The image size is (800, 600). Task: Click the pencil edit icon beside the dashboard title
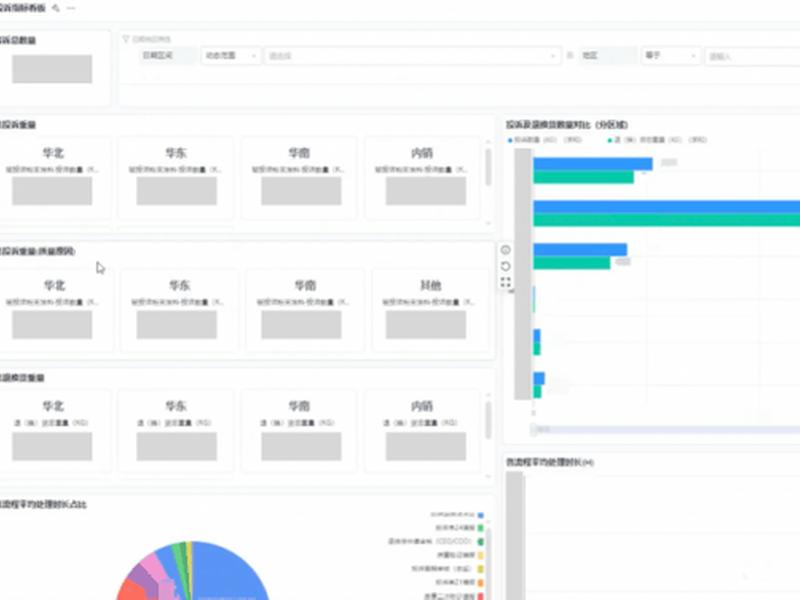point(56,8)
